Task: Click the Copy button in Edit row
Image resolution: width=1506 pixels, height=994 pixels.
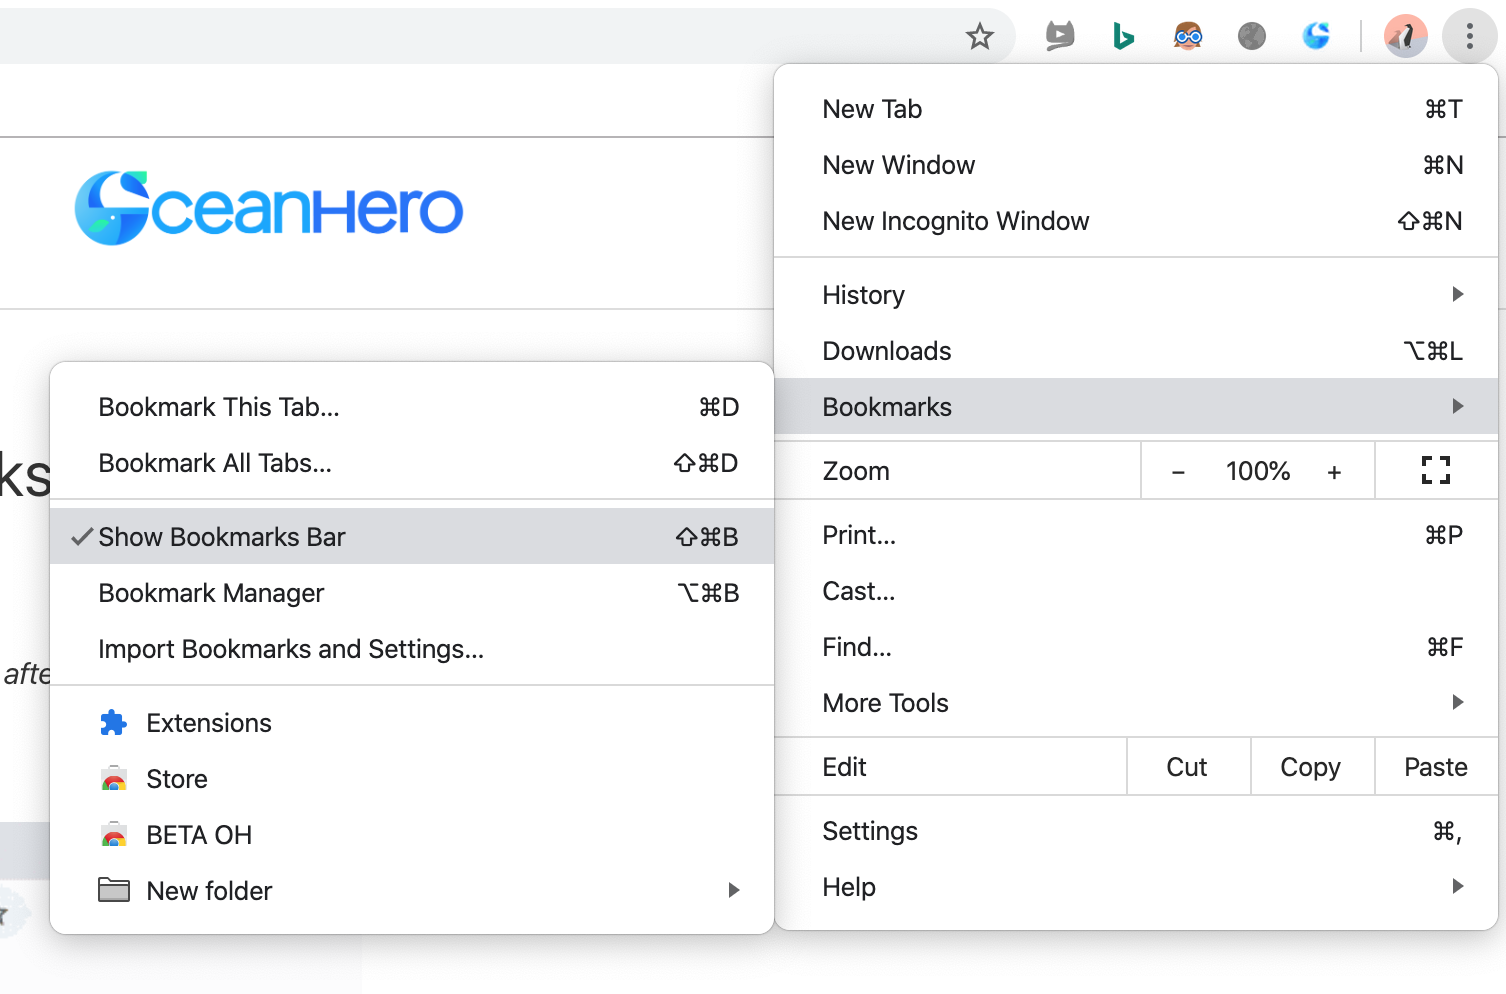Action: pyautogui.click(x=1310, y=767)
